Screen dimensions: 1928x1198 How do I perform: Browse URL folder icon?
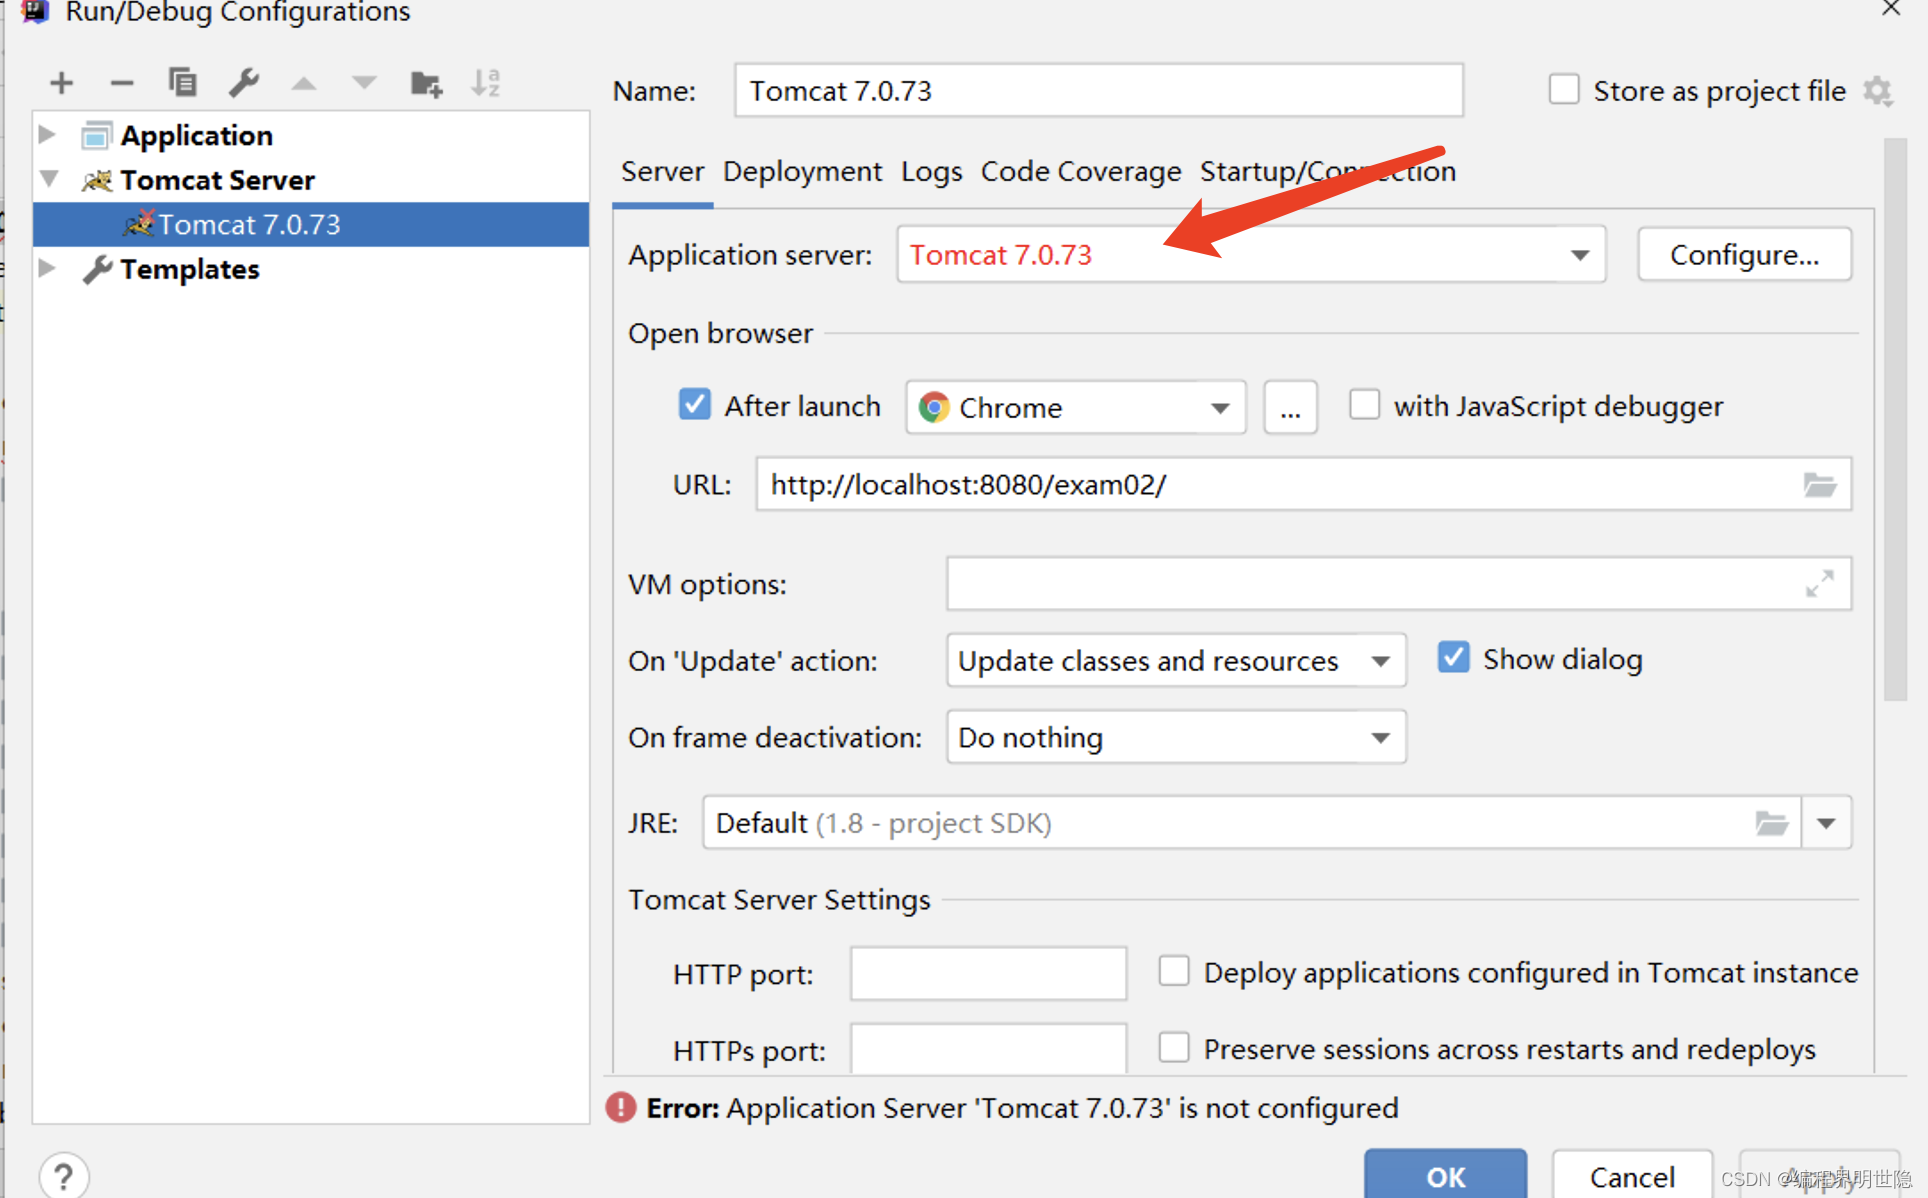[1819, 485]
